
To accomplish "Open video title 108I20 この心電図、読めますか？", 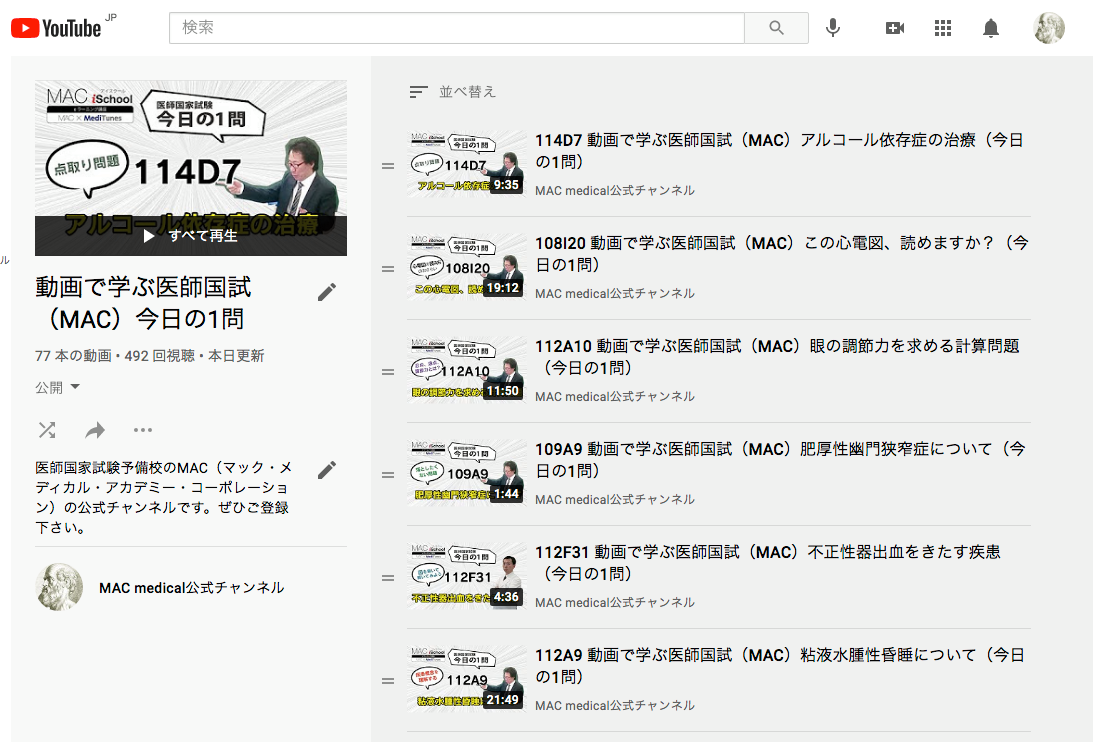I will click(781, 254).
